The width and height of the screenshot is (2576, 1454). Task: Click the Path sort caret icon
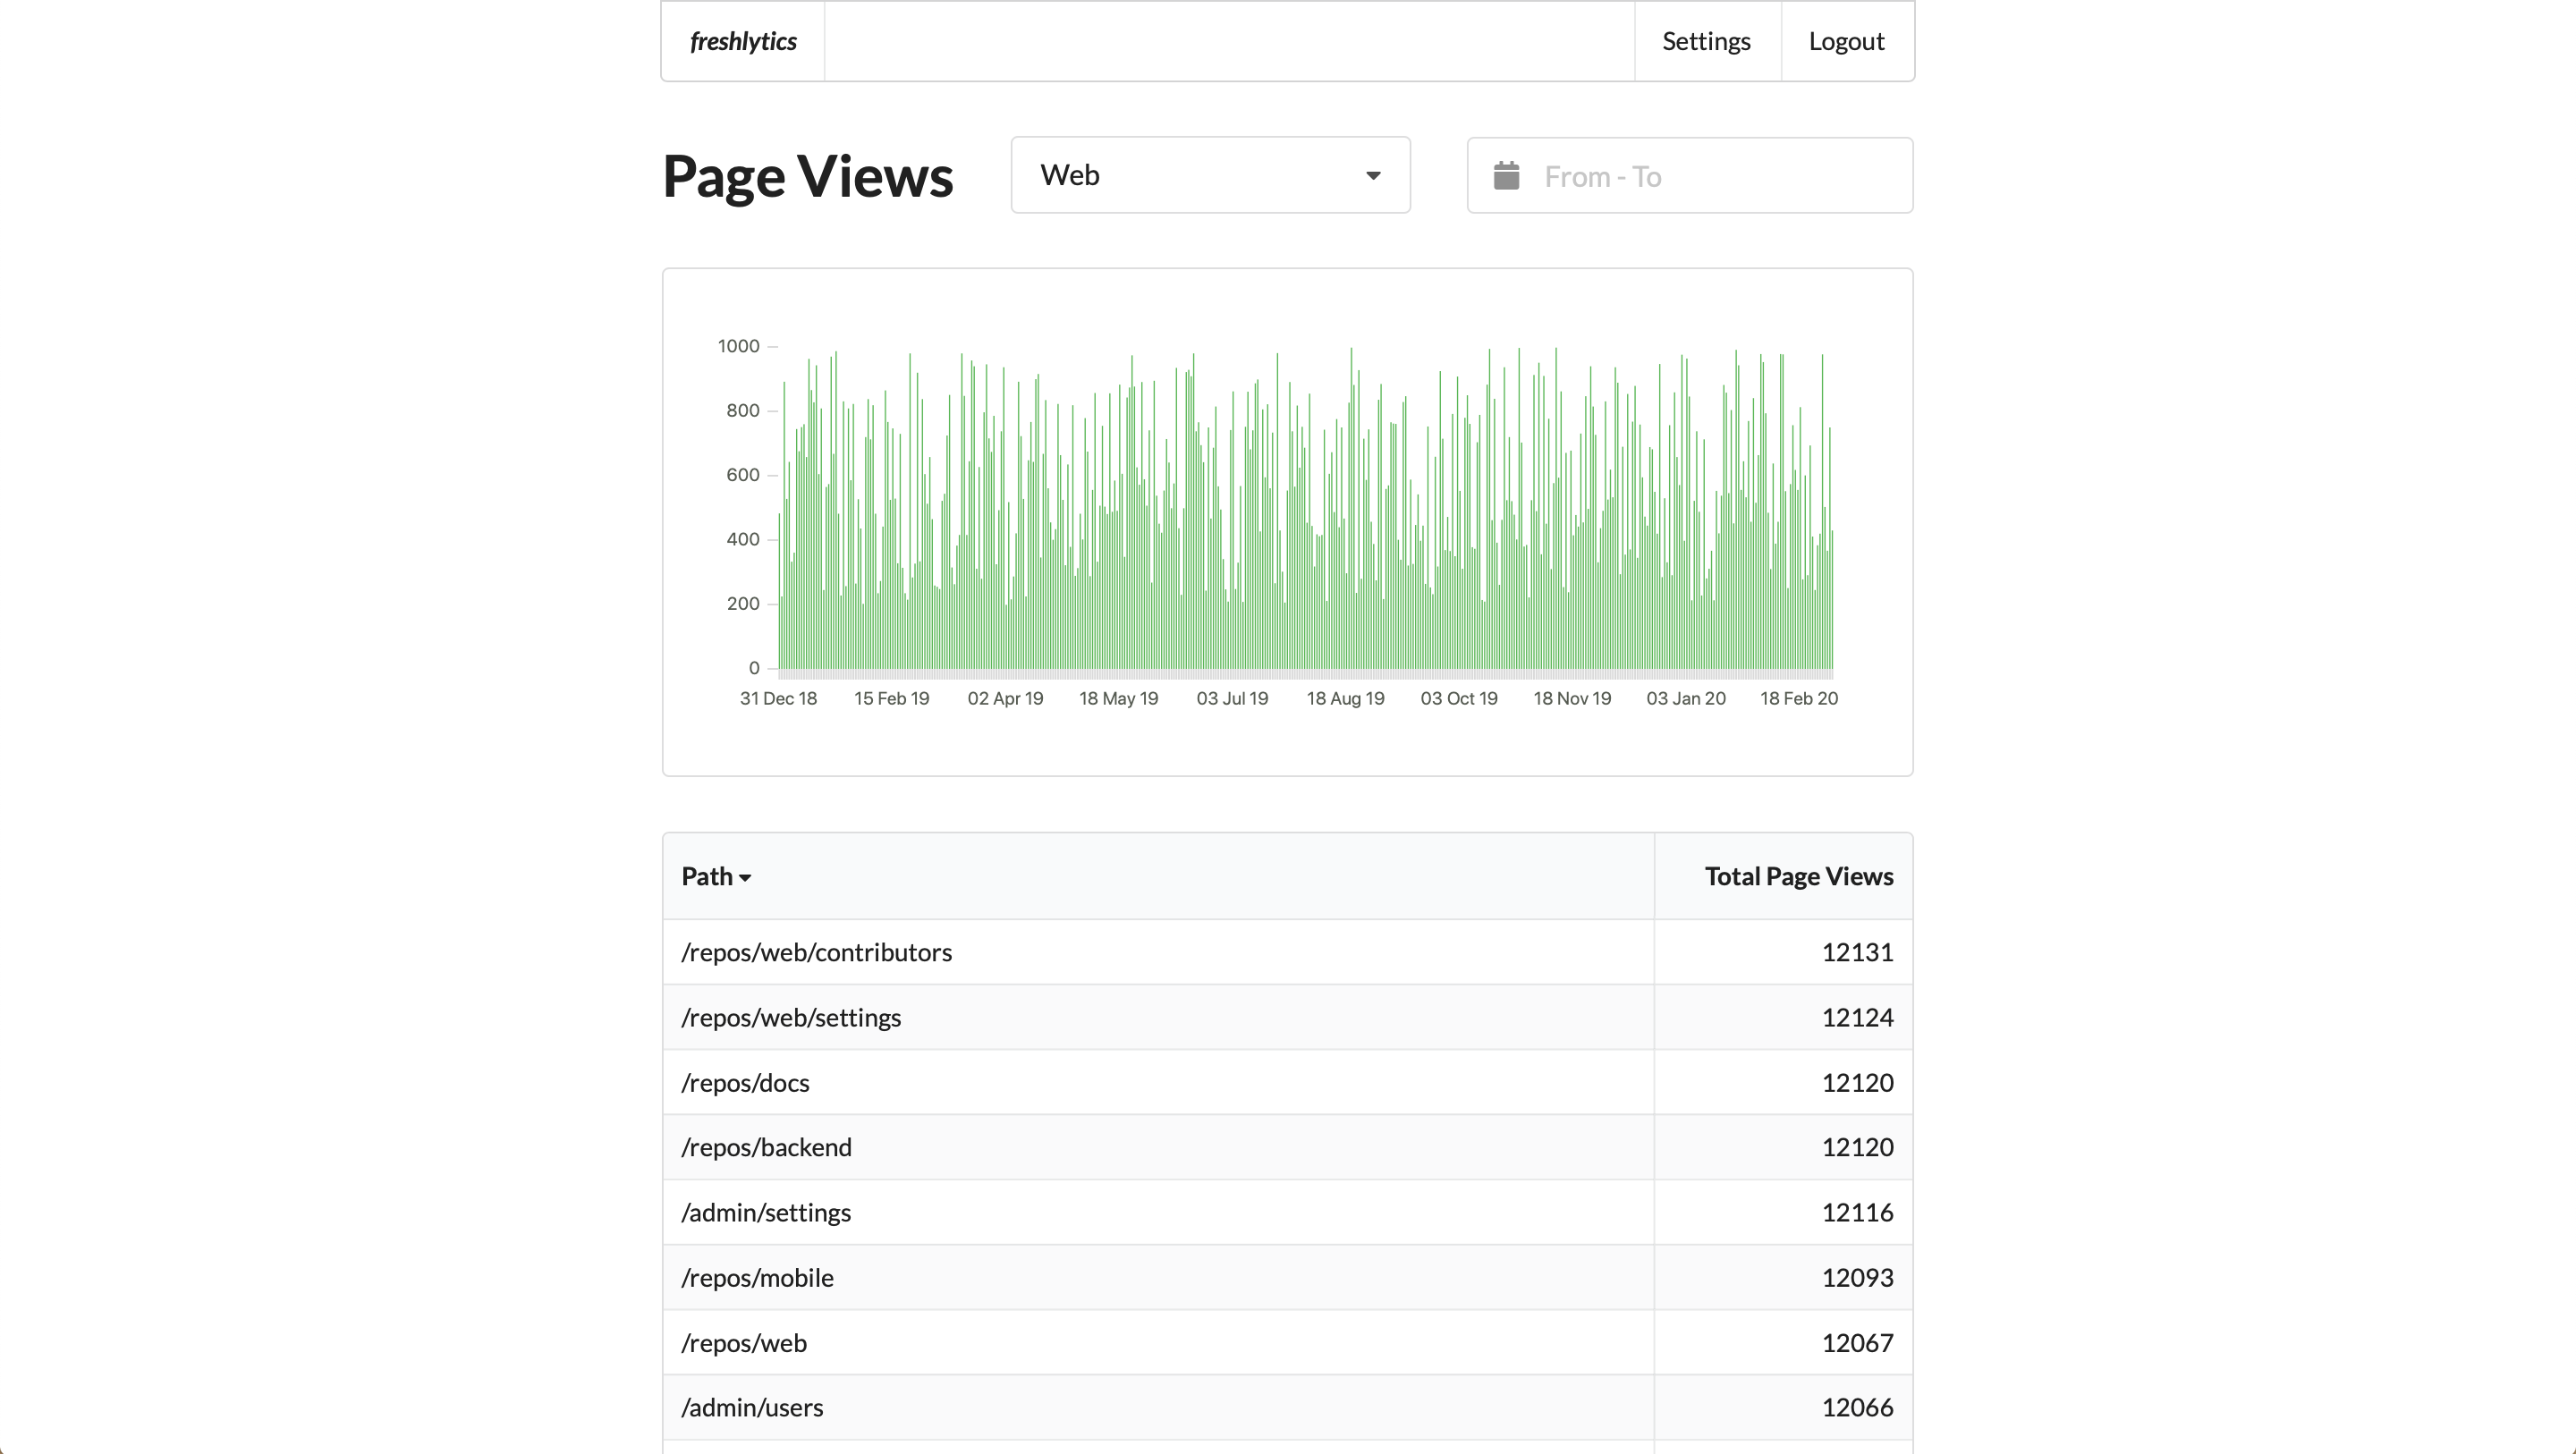[x=745, y=878]
